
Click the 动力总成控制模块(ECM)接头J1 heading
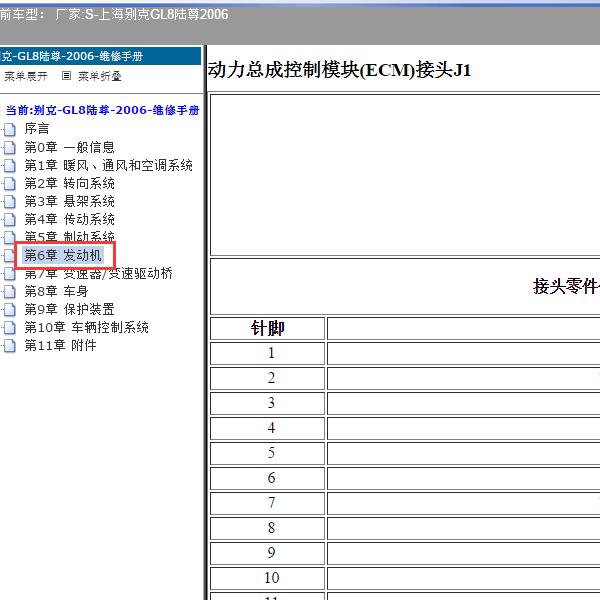point(339,70)
